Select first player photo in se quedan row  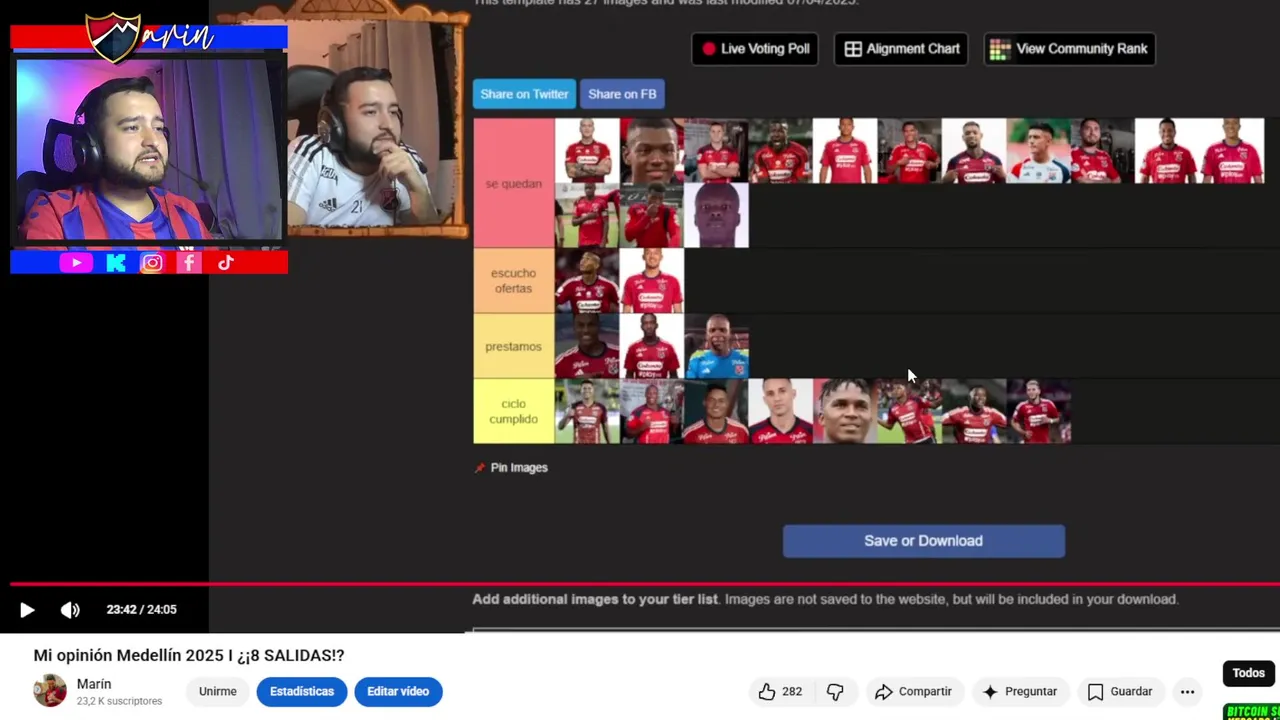coord(587,151)
